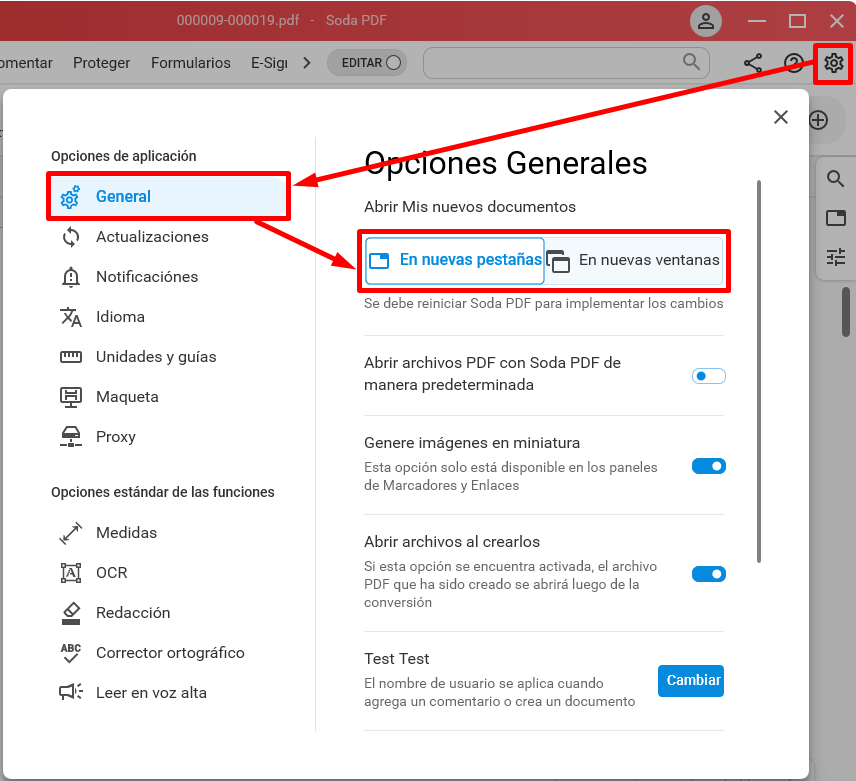Expand more ribbon tabs chevron
856x781 pixels.
[307, 63]
